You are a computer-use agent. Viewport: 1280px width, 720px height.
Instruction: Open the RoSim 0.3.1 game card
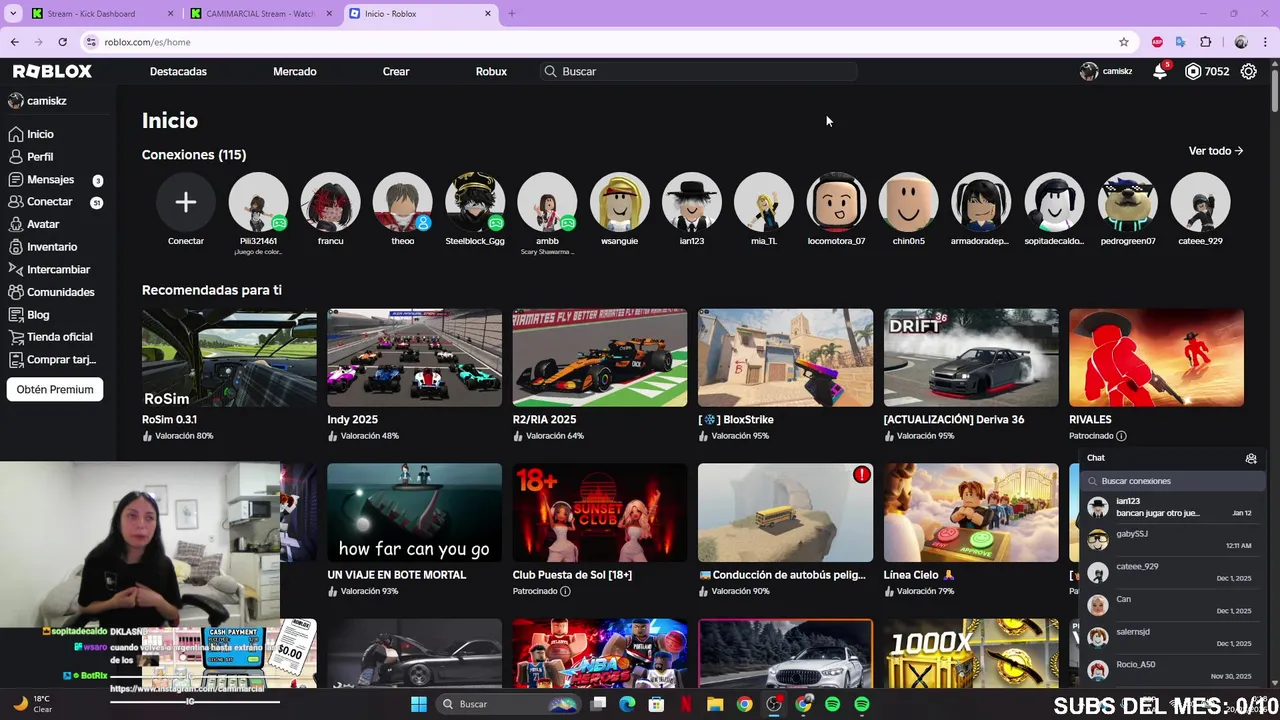229,375
